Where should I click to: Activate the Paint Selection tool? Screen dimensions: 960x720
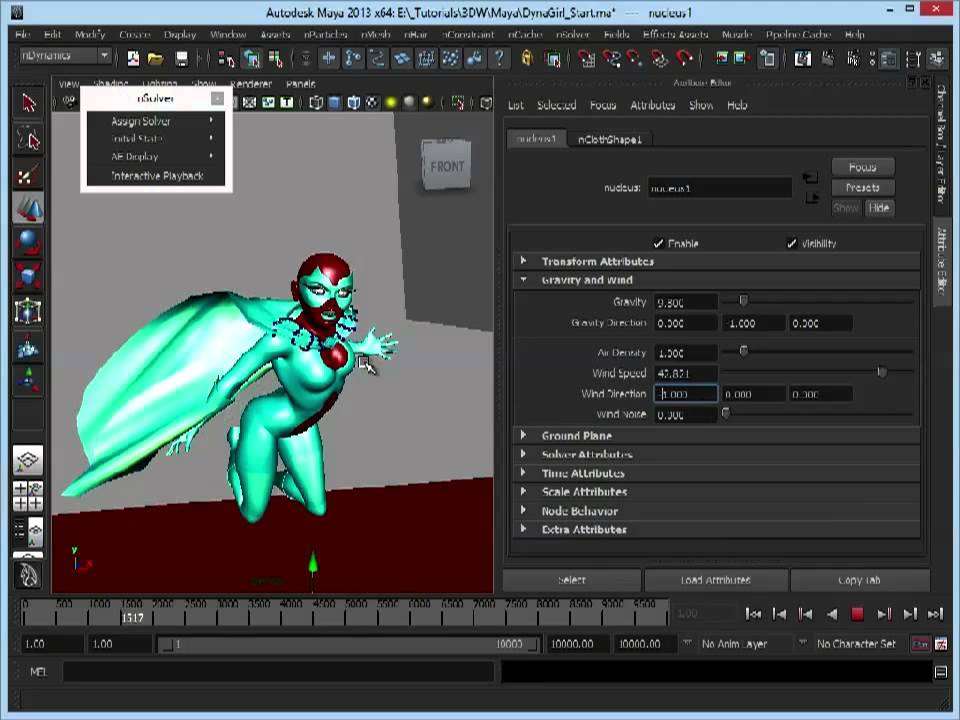pyautogui.click(x=28, y=176)
